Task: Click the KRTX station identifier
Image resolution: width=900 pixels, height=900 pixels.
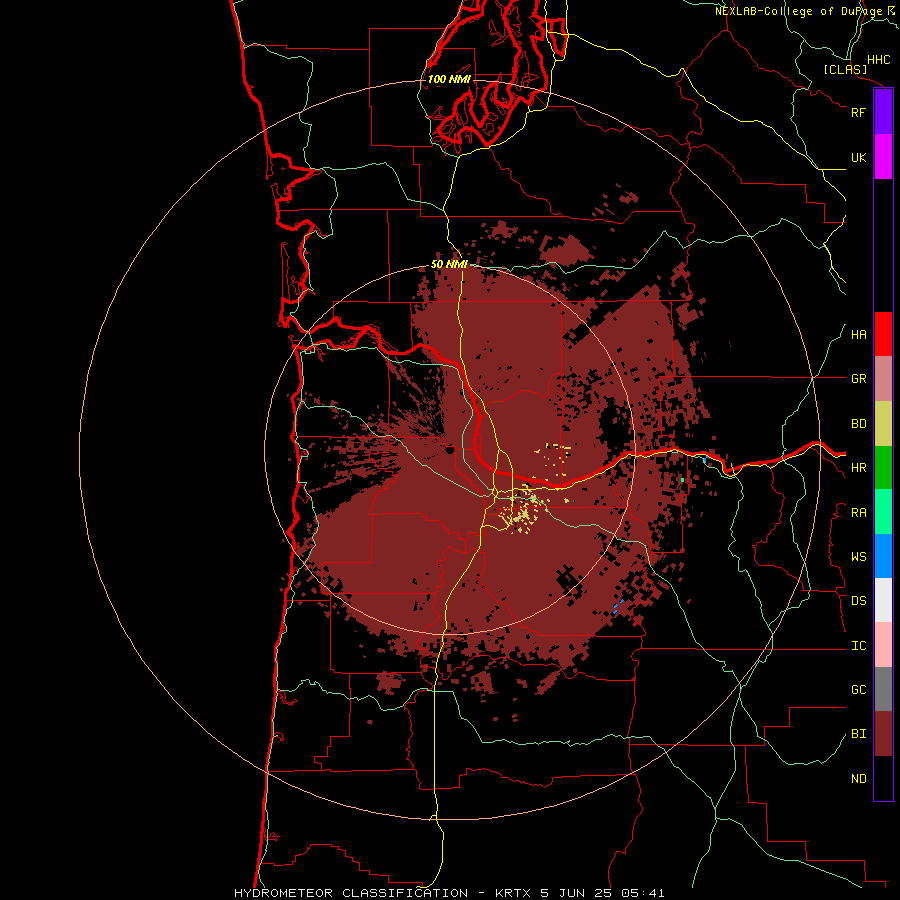Action: click(x=513, y=893)
